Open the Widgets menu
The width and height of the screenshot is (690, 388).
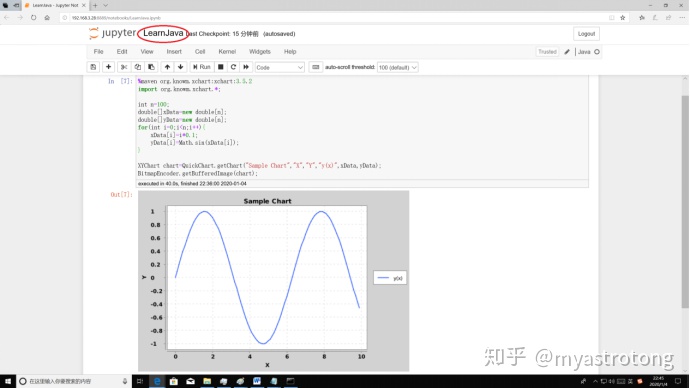point(260,51)
